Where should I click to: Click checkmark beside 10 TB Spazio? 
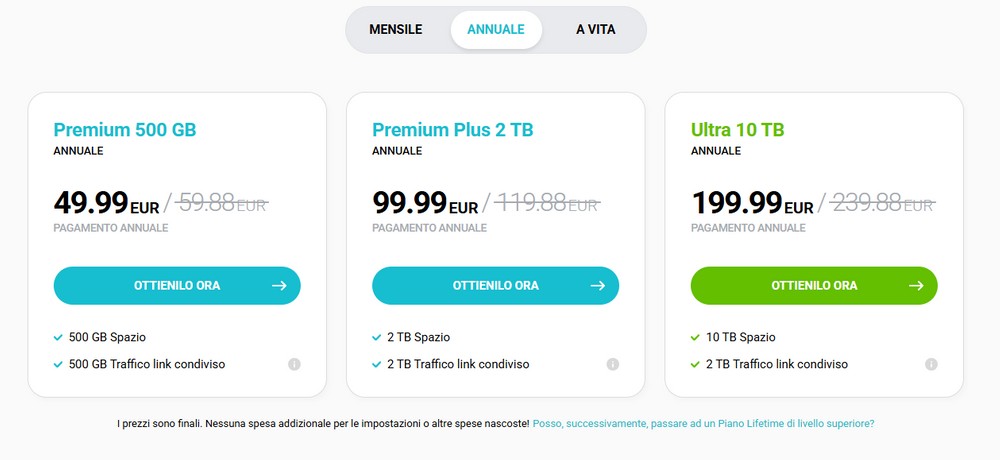pyautogui.click(x=696, y=337)
